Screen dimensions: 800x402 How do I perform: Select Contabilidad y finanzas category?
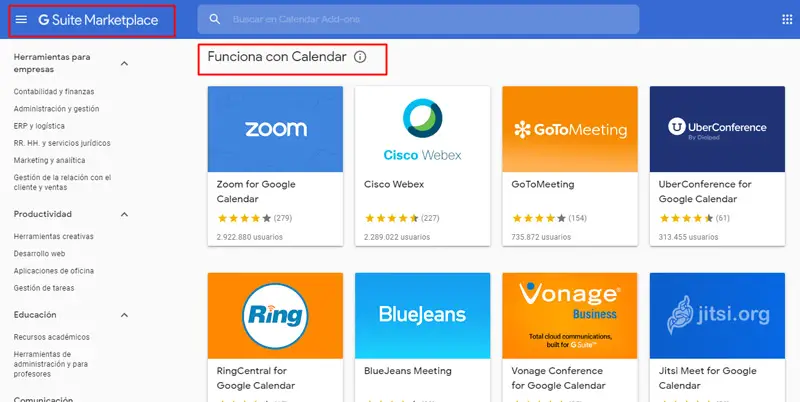[54, 91]
